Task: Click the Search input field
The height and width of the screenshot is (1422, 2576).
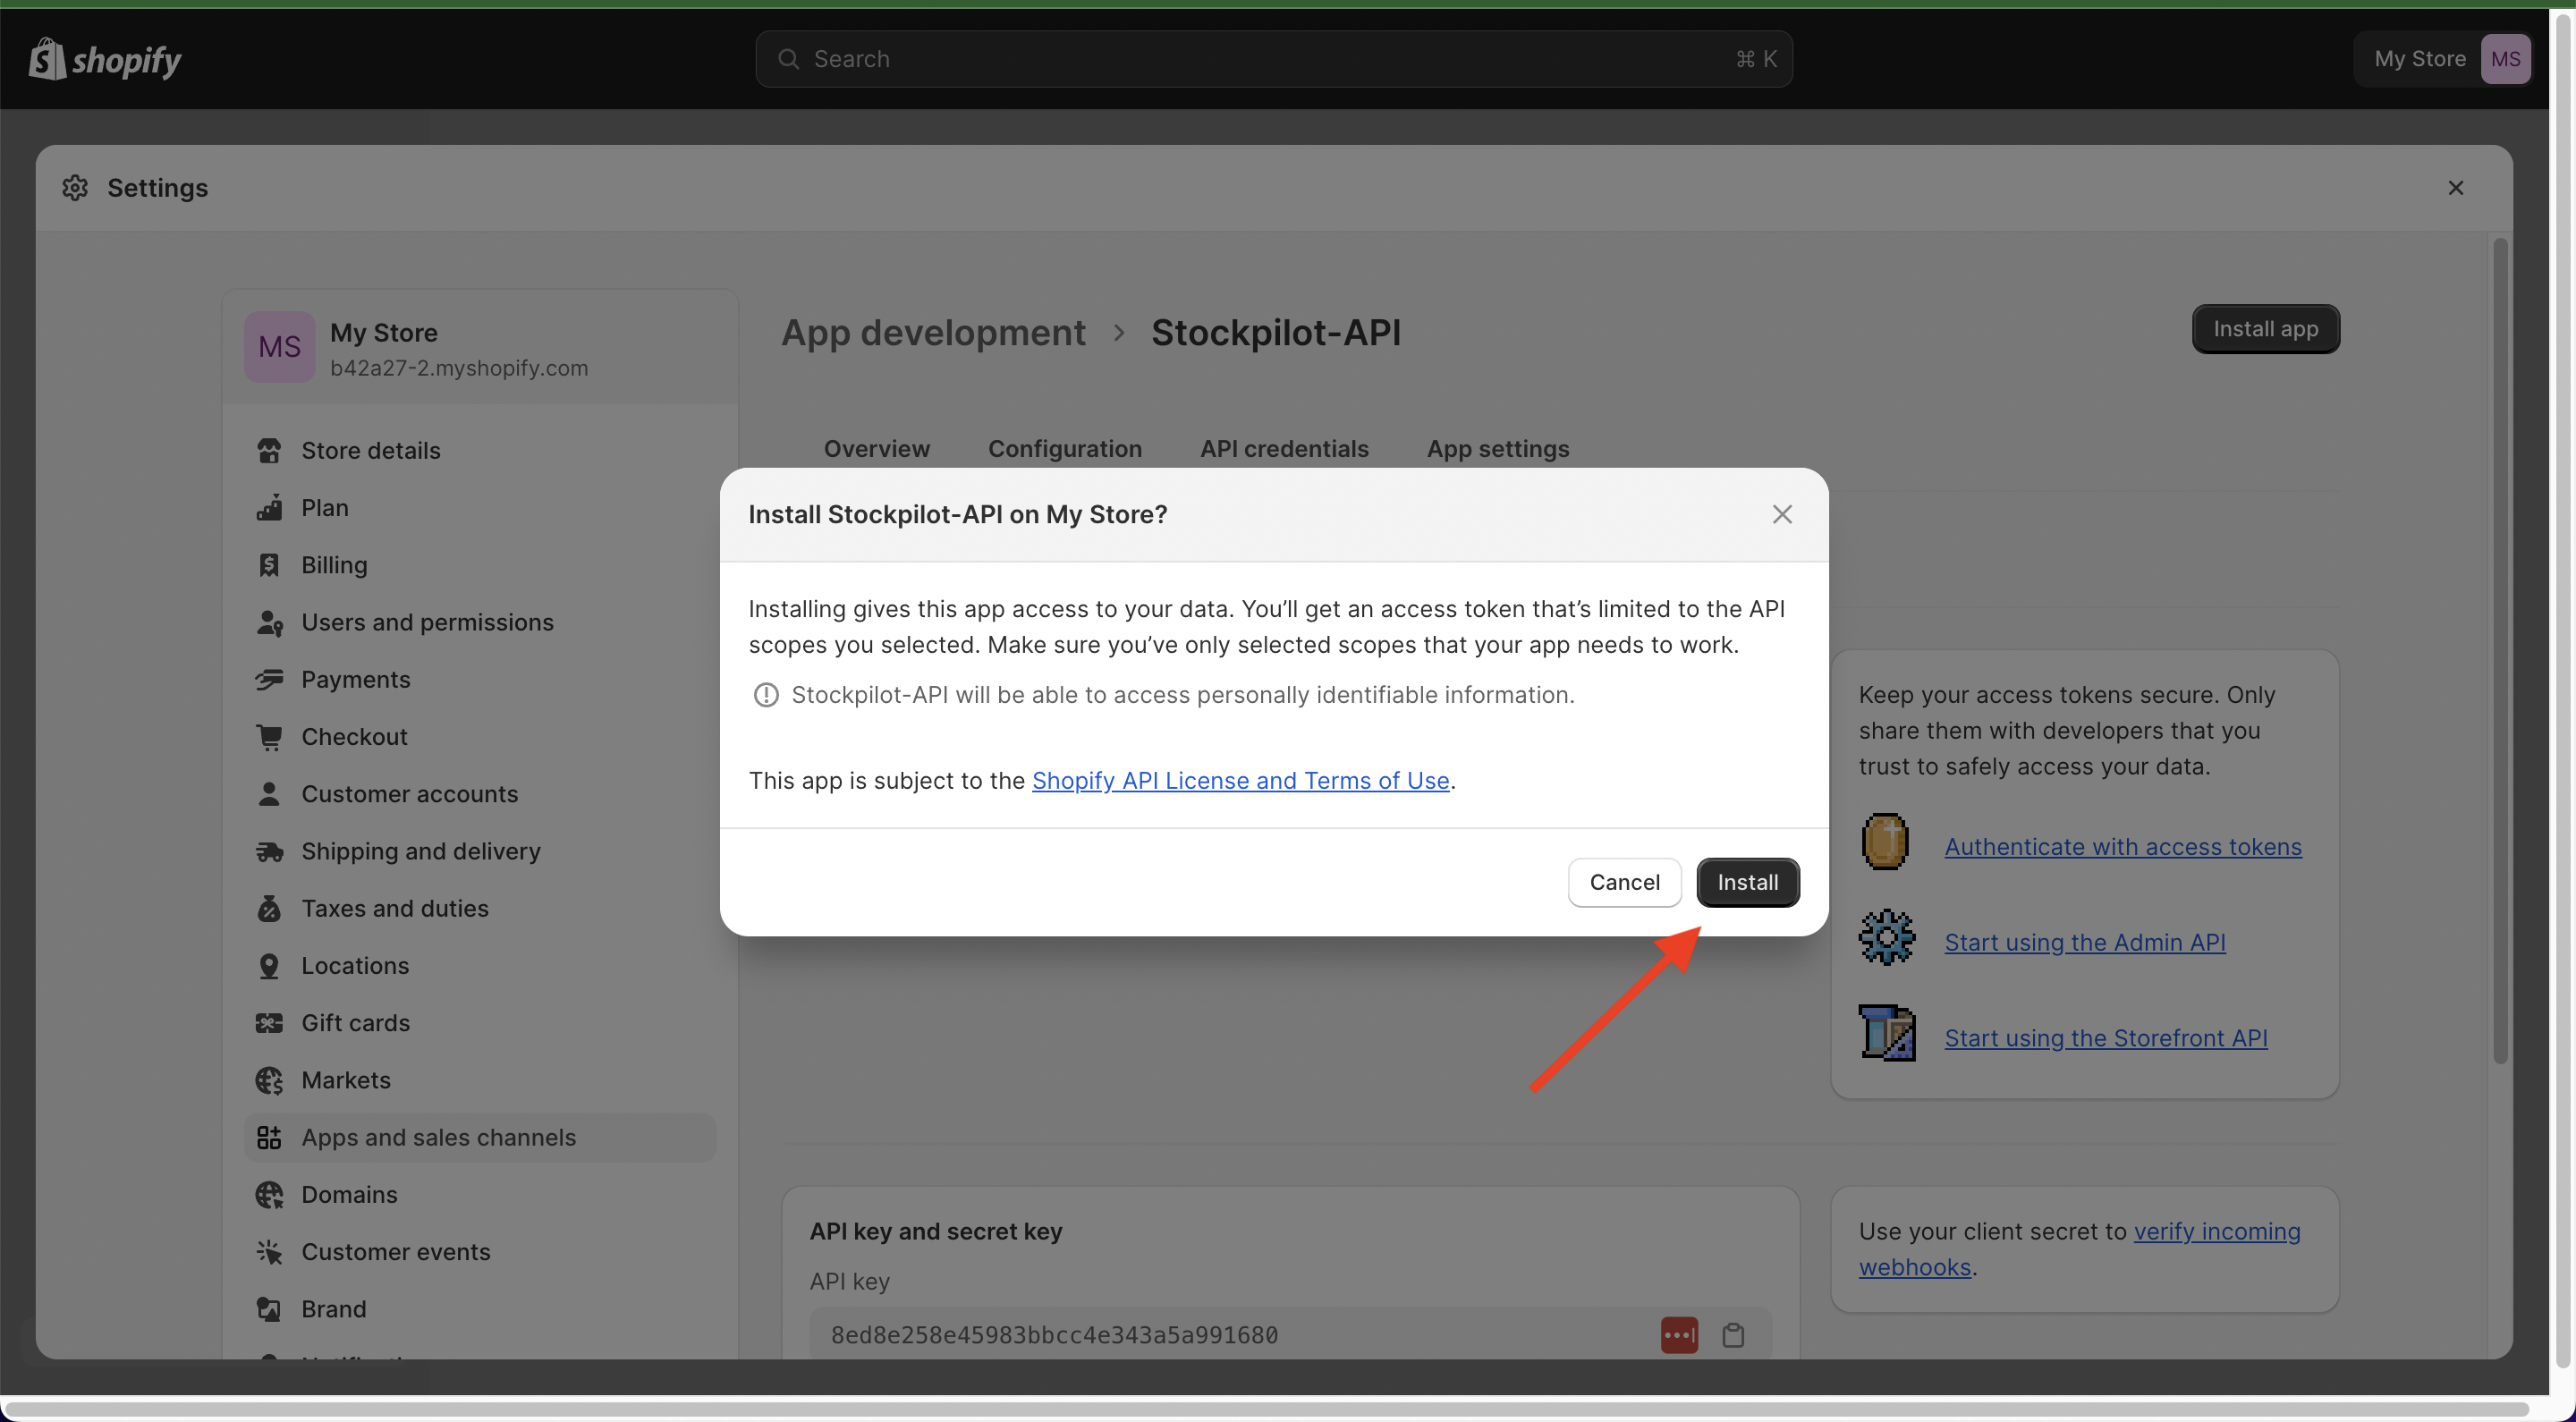Action: click(1273, 59)
